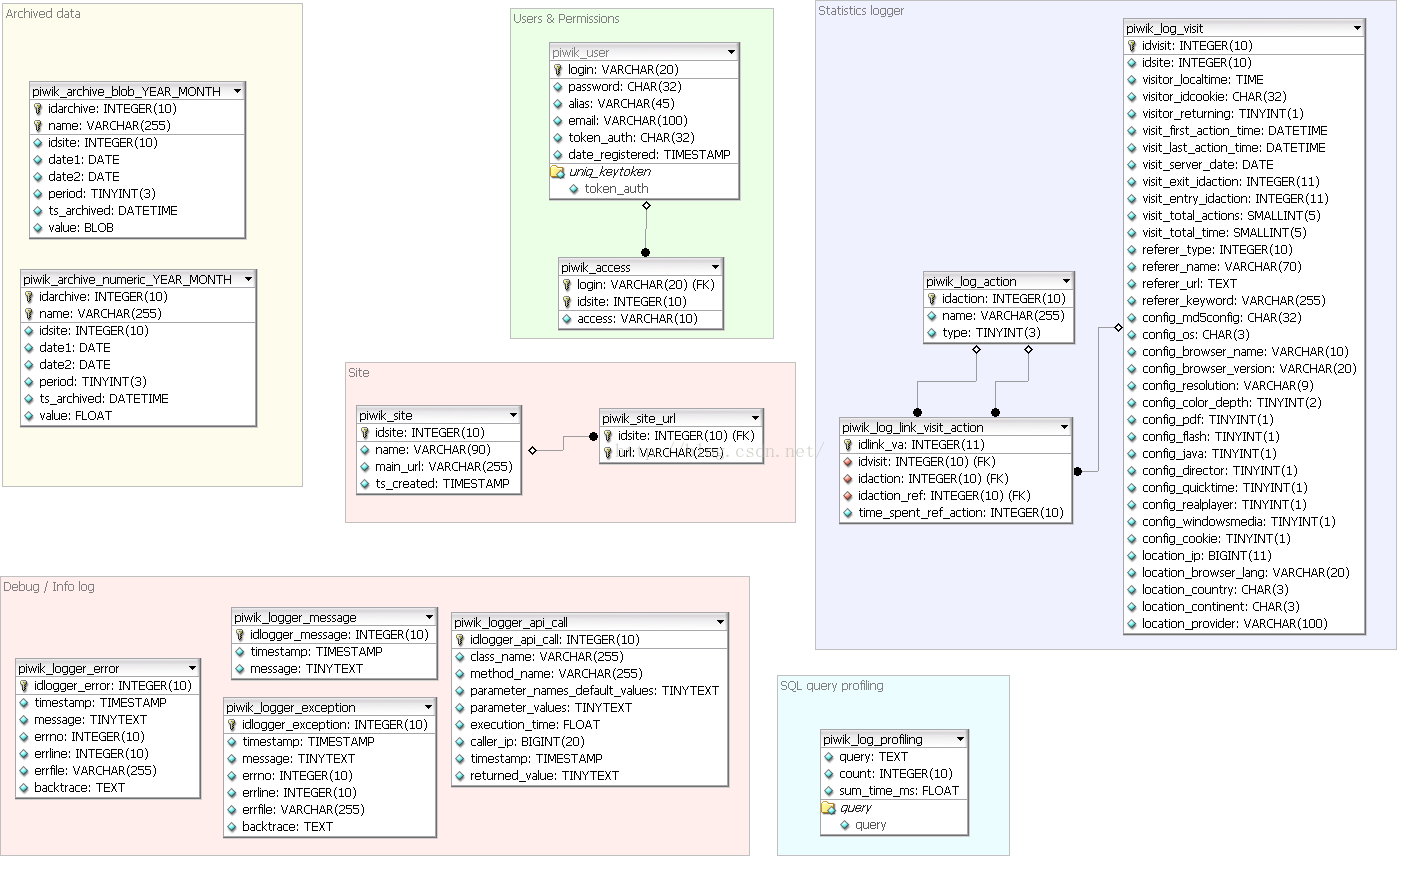Select the piwik_log_visit table title

coord(1164,28)
